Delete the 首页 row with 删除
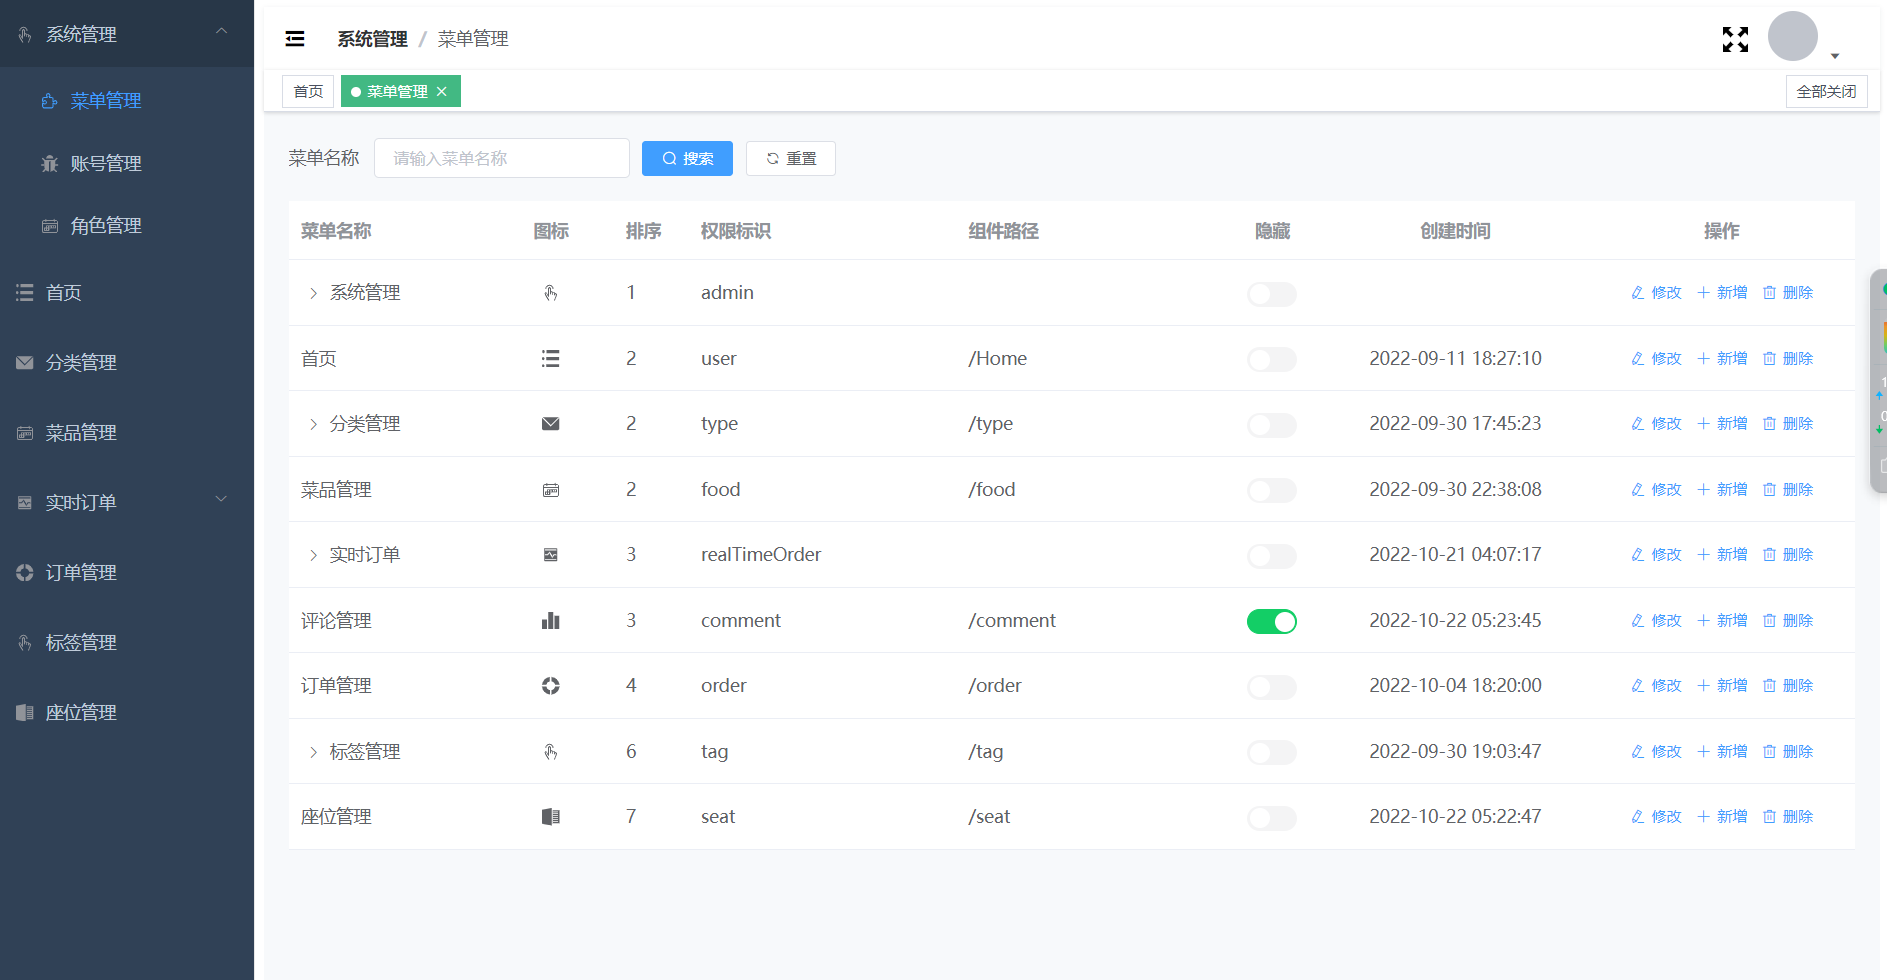 (x=1788, y=359)
